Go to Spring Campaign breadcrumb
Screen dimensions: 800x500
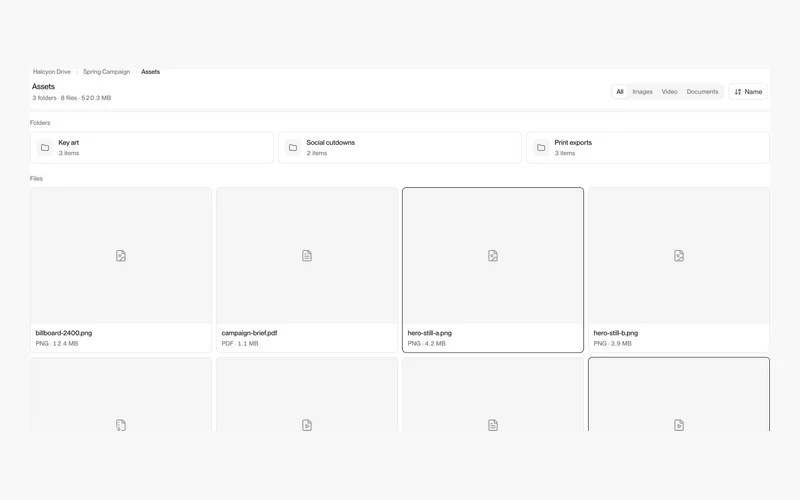click(106, 72)
